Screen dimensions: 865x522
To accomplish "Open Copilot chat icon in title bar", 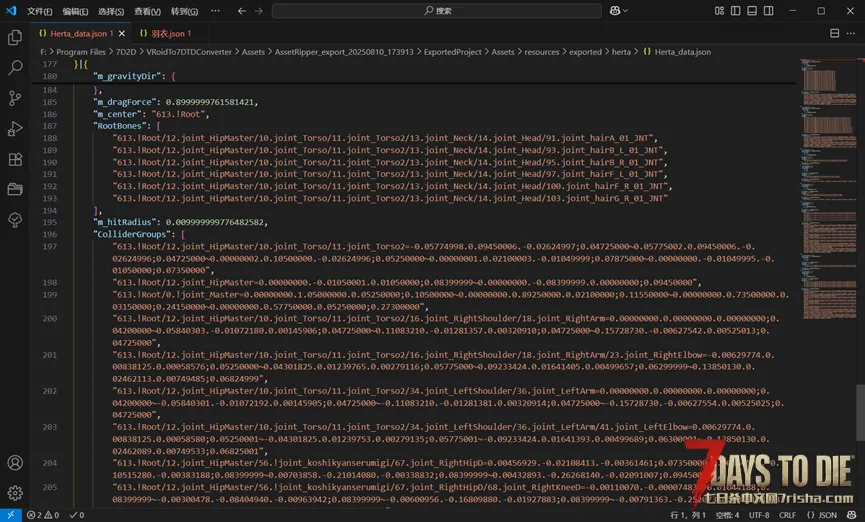I will click(615, 10).
